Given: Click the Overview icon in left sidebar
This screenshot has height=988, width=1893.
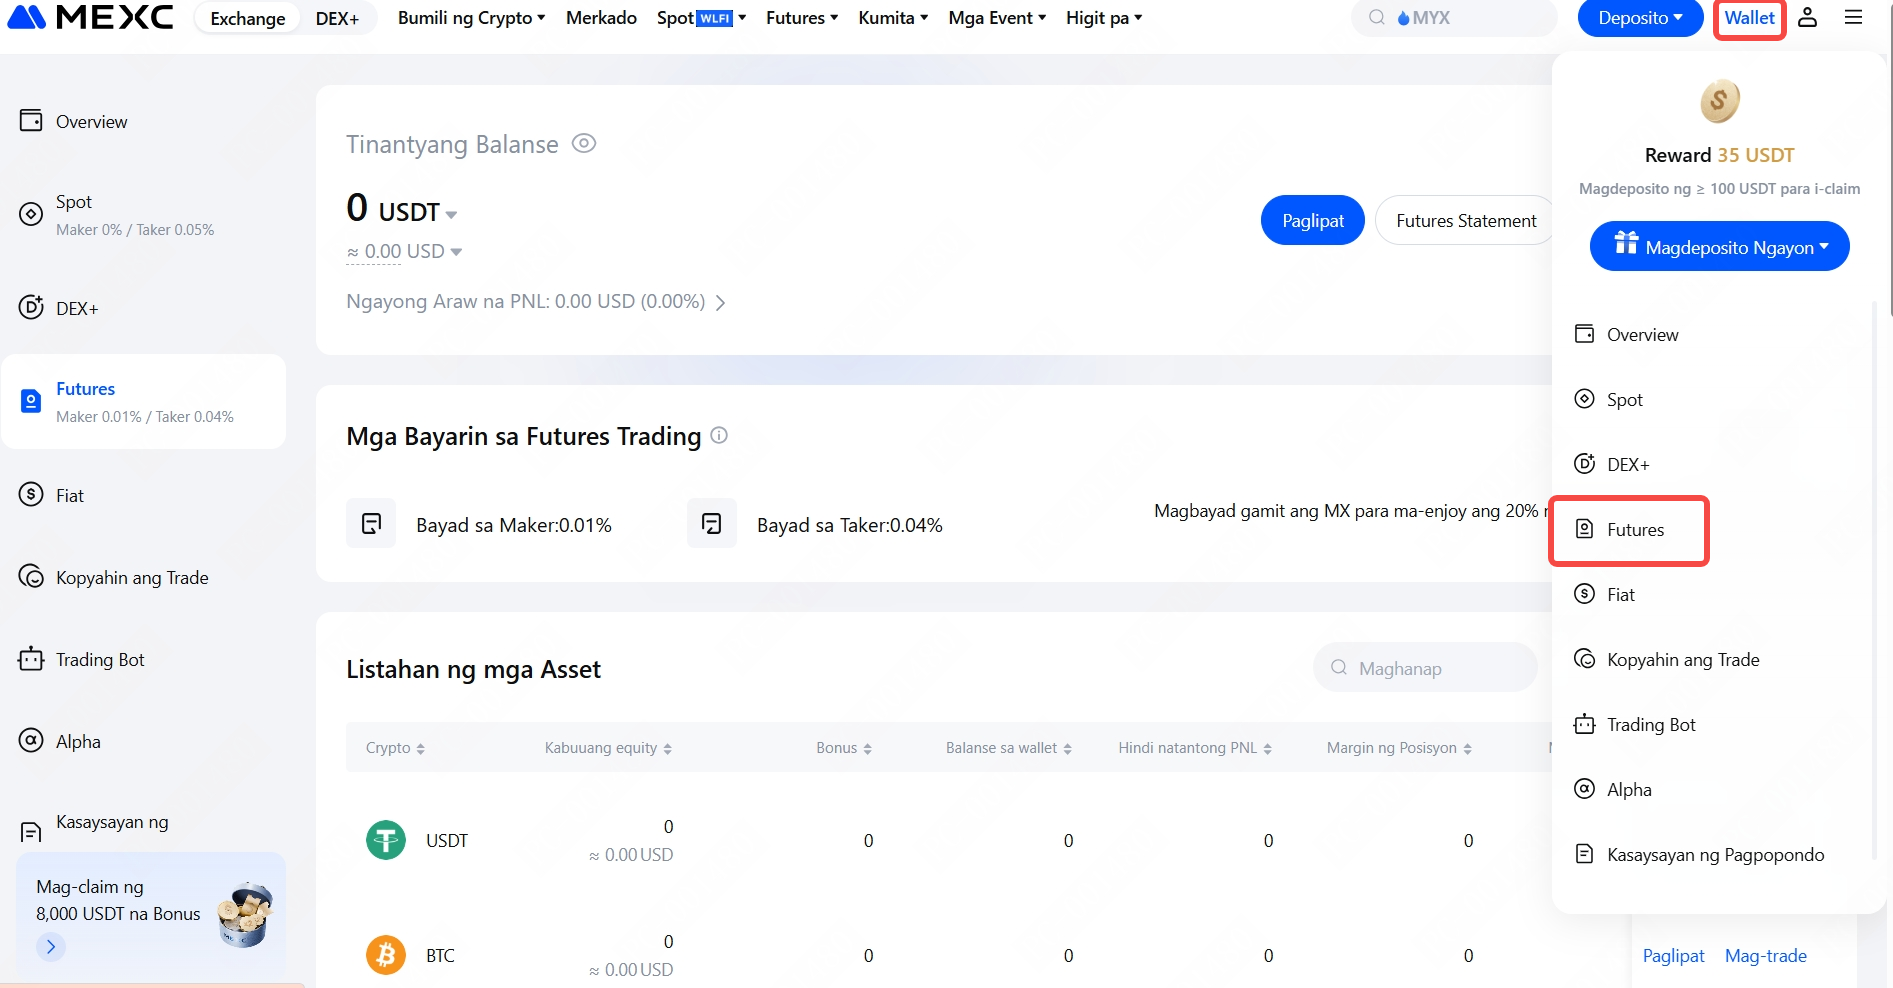Looking at the screenshot, I should point(31,121).
